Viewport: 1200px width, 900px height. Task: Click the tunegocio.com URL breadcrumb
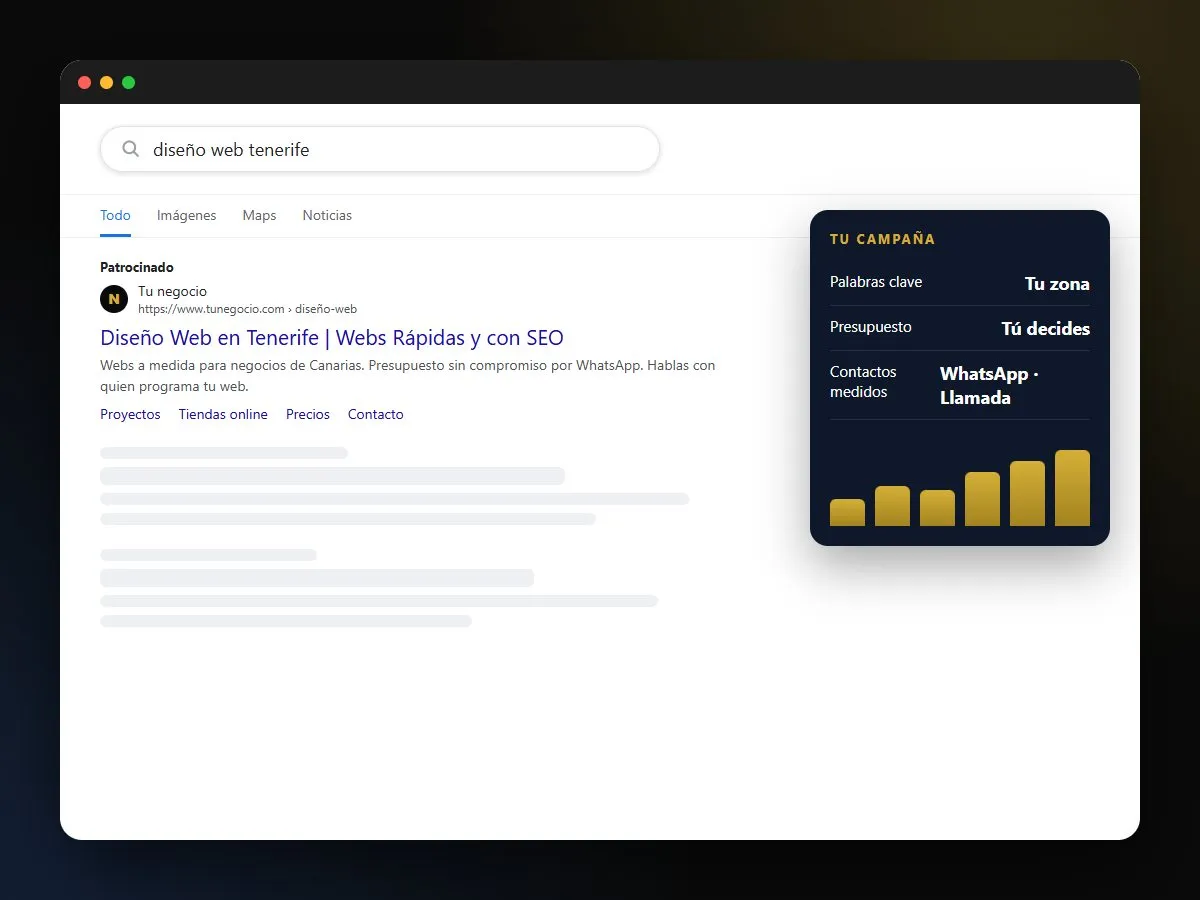pyautogui.click(x=247, y=309)
